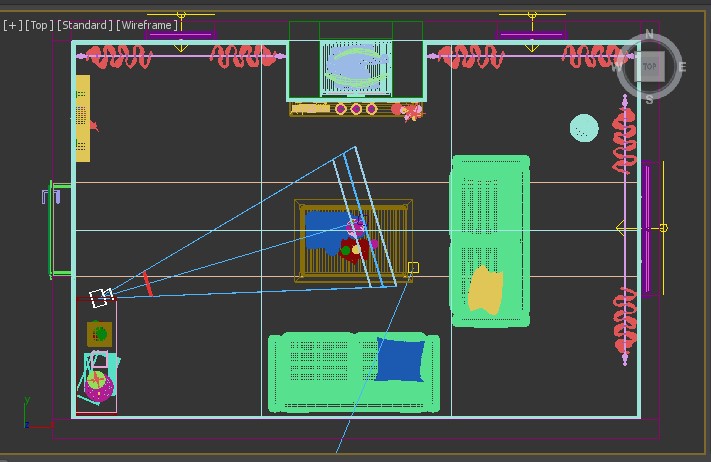Select the round cyan stool object
The image size is (711, 462).
[584, 128]
